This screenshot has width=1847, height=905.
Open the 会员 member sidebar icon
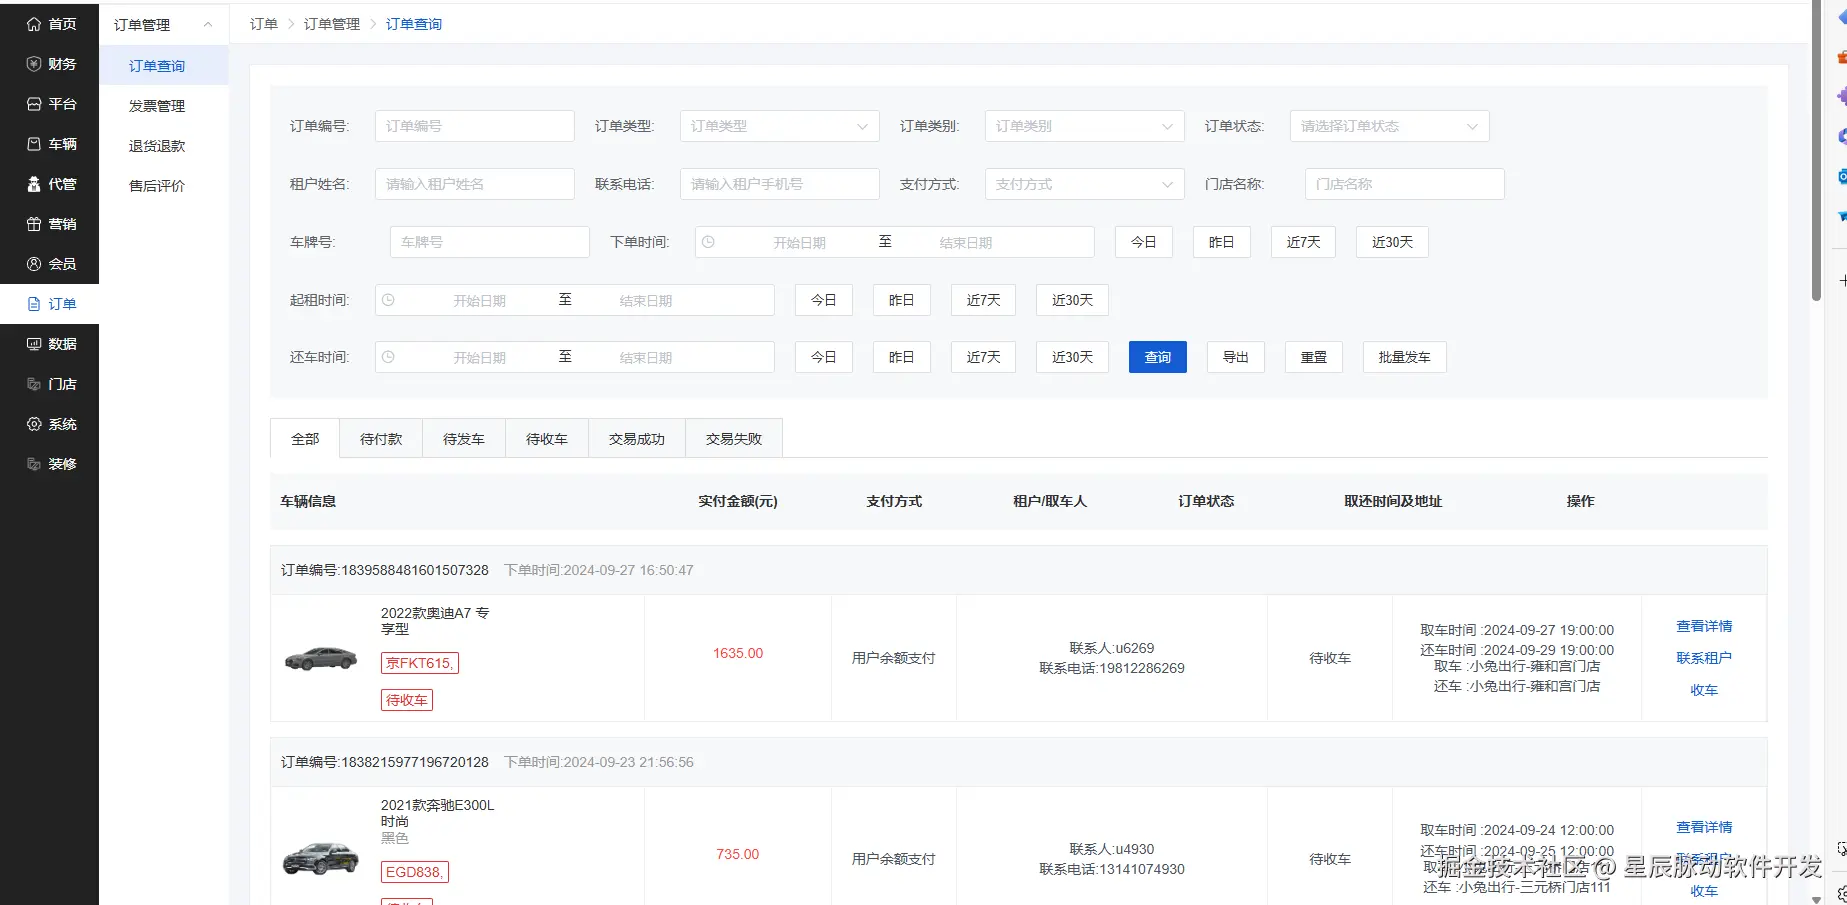pos(34,264)
